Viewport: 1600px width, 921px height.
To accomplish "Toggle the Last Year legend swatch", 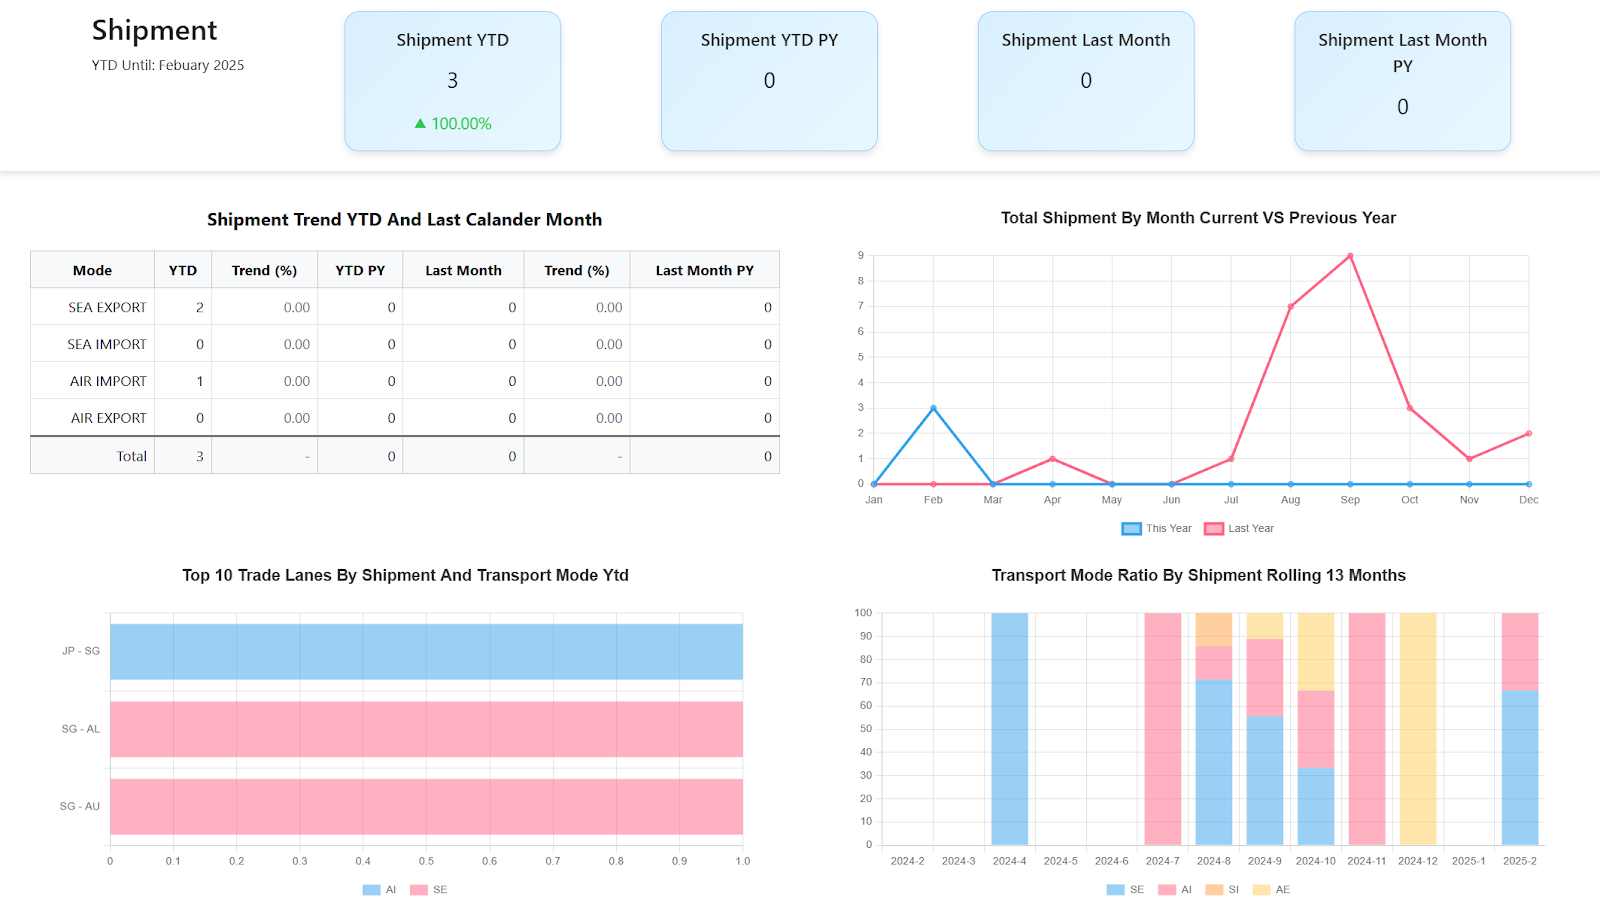I will point(1214,529).
